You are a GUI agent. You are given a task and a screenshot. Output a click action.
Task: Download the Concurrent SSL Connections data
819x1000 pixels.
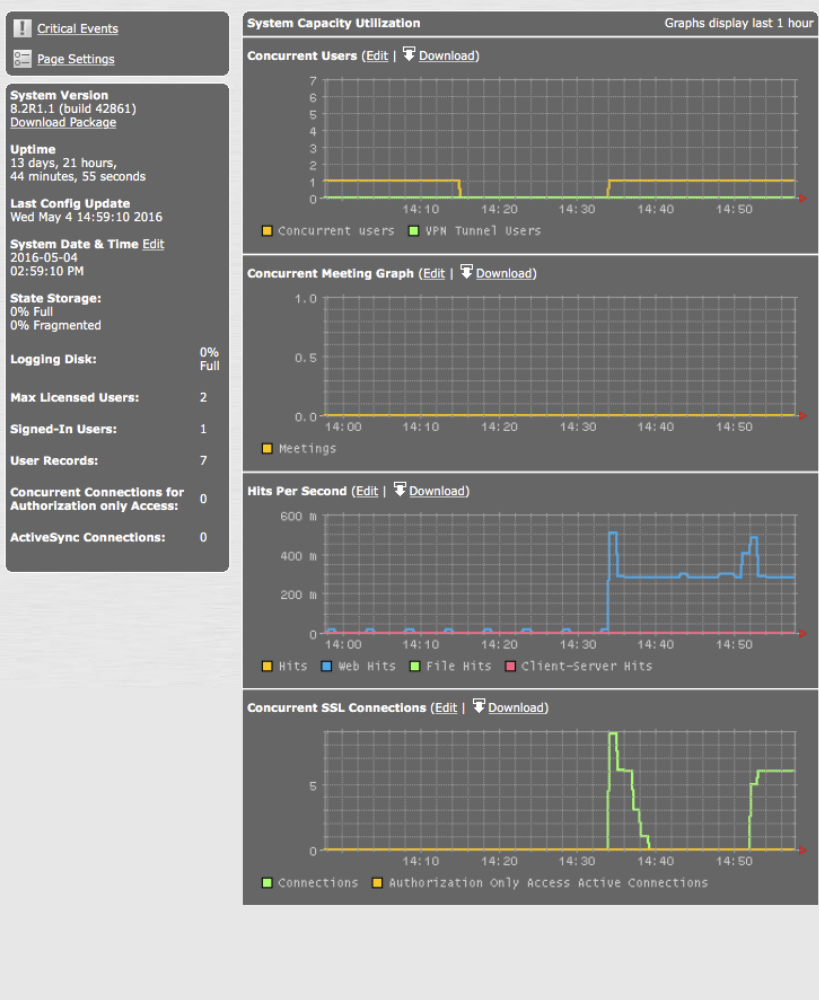pos(515,708)
